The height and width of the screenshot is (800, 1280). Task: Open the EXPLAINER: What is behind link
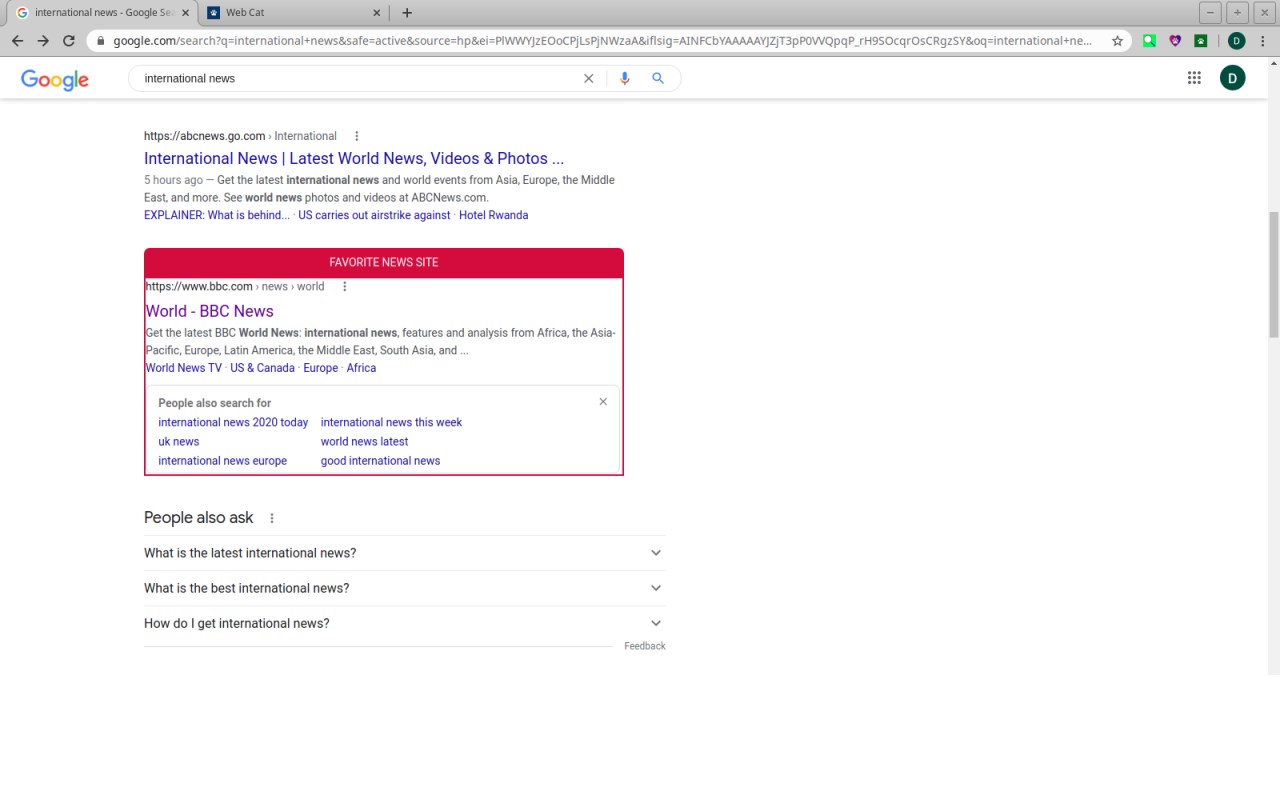[217, 215]
